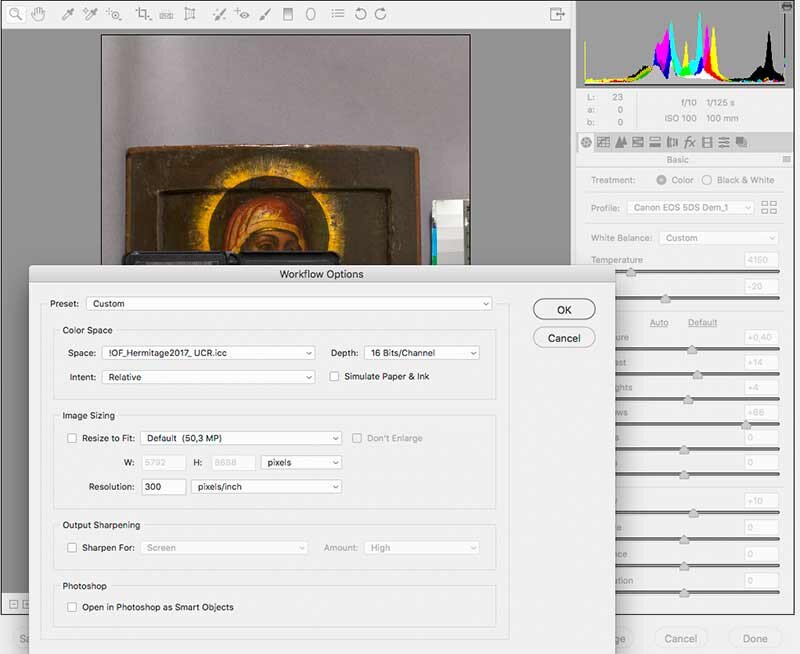Open the Tone Curve panel tab
This screenshot has height=654, width=800.
[604, 143]
